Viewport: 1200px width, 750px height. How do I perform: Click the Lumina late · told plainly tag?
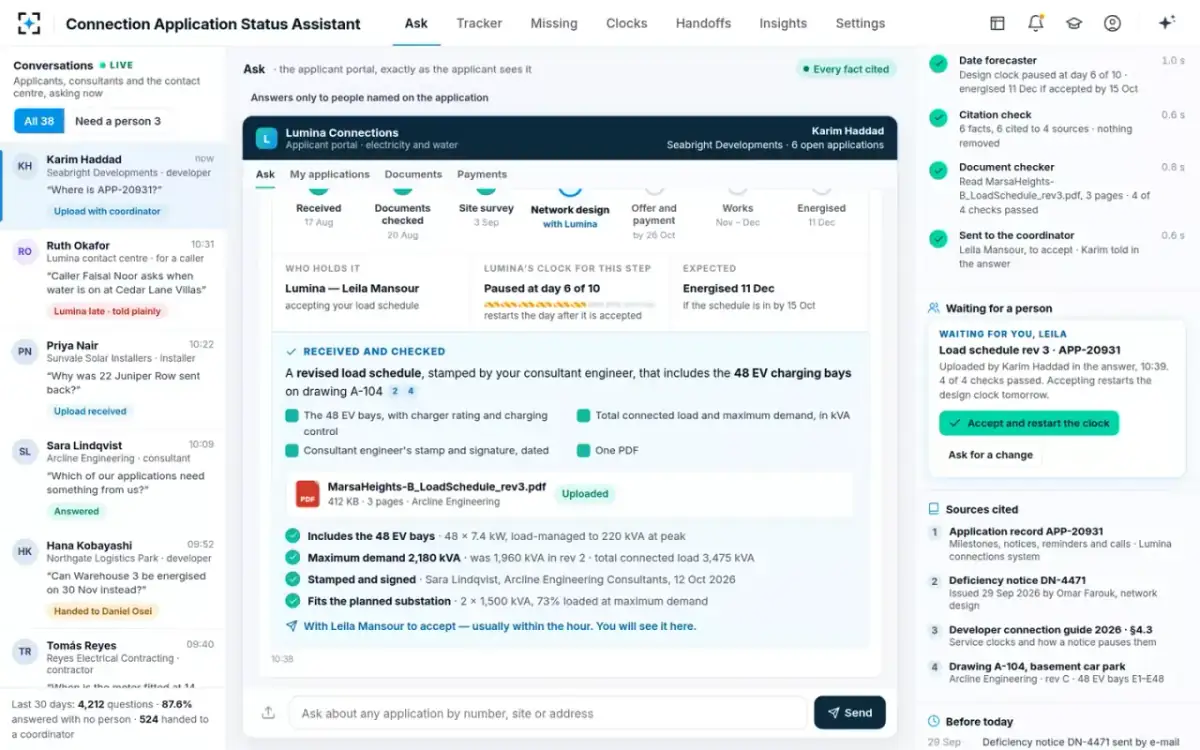[x=107, y=311]
